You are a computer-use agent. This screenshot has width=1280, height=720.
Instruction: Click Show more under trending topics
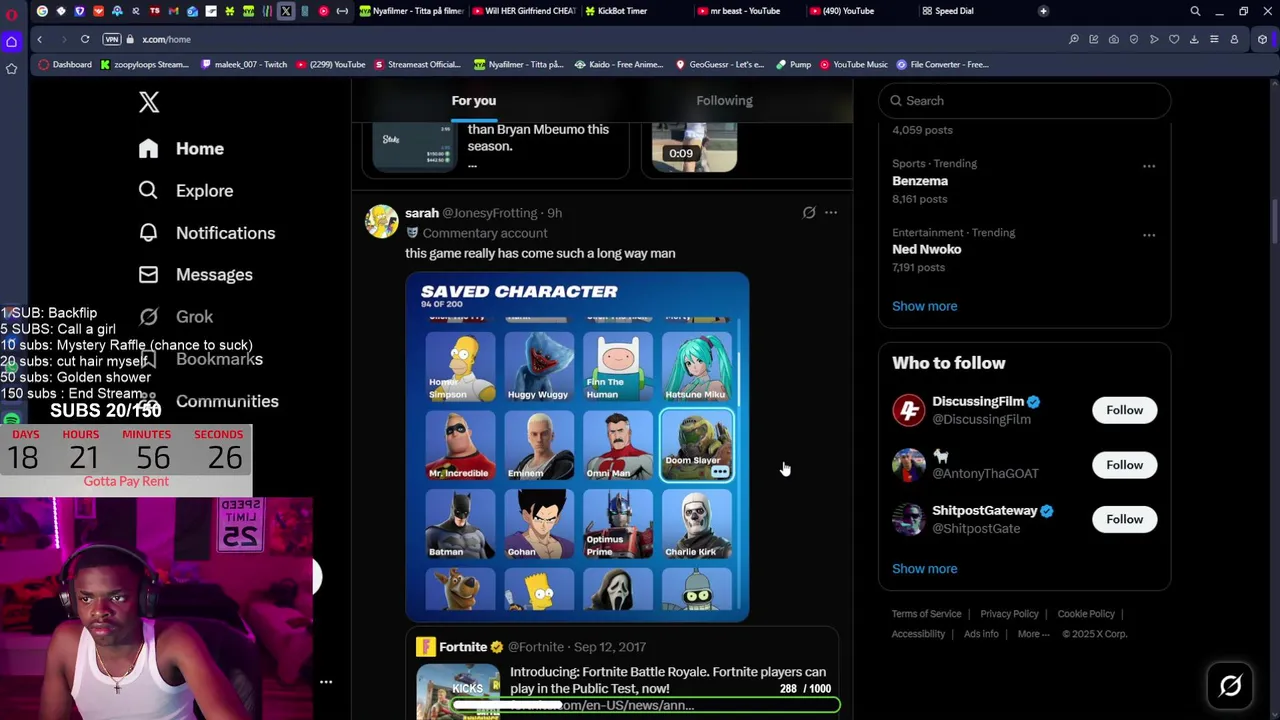coord(924,306)
